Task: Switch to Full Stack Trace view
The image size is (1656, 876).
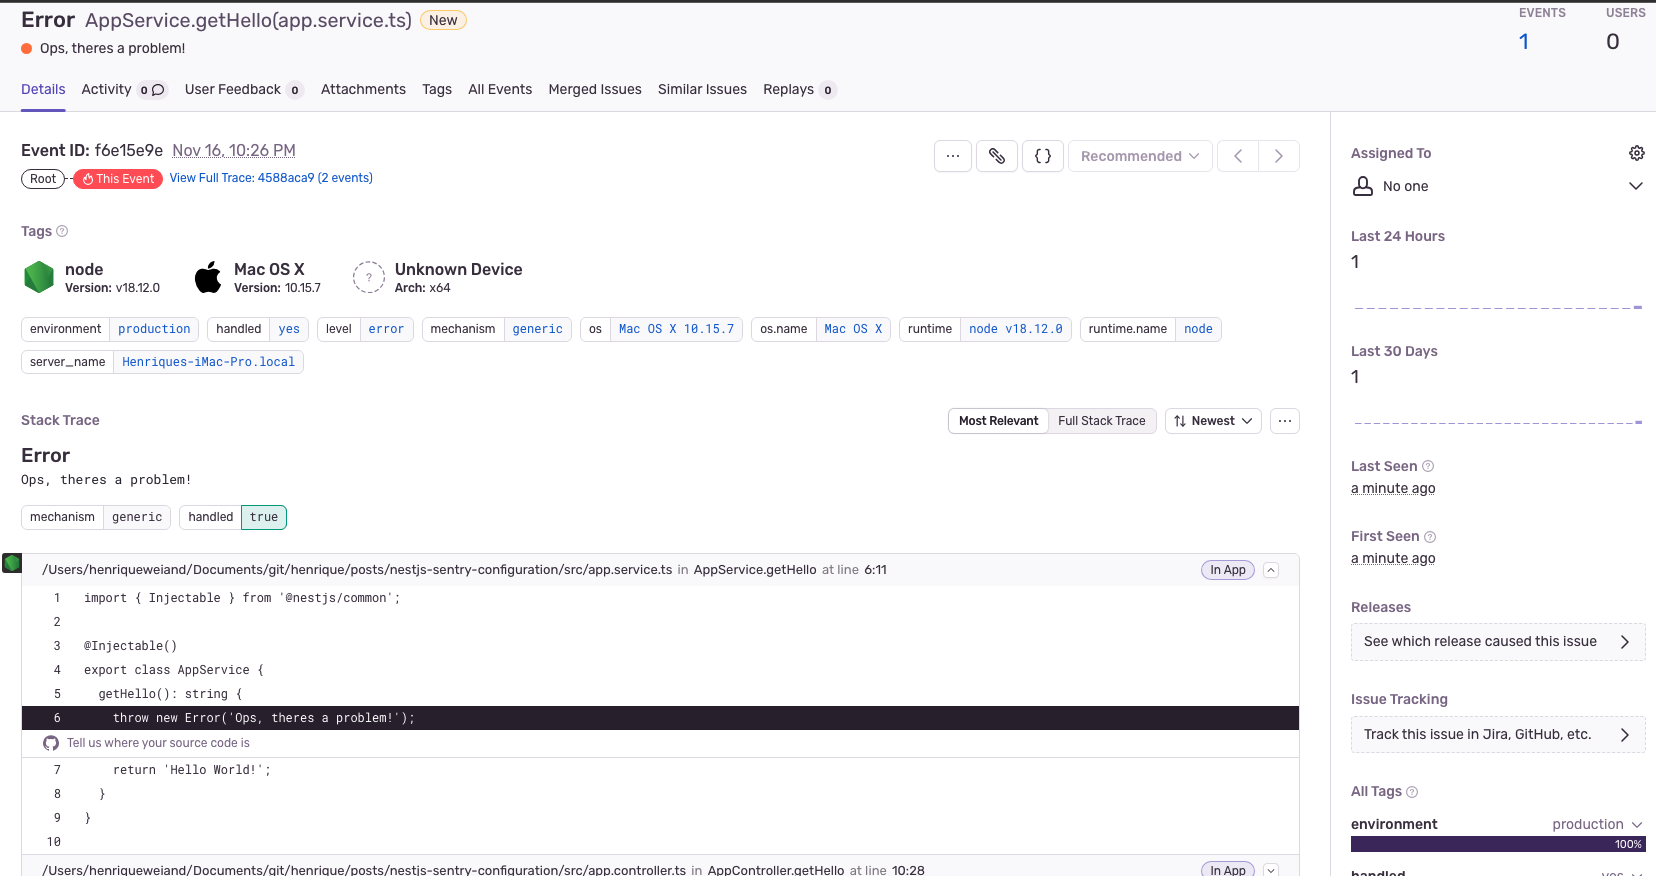Action: 1102,421
